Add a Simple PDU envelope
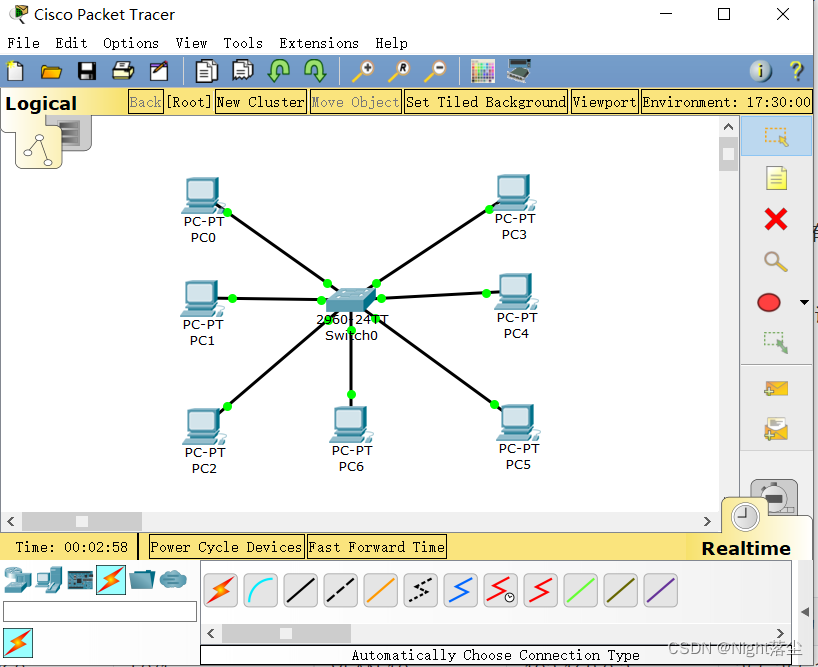Screen dimensions: 818x667 pyautogui.click(x=776, y=389)
